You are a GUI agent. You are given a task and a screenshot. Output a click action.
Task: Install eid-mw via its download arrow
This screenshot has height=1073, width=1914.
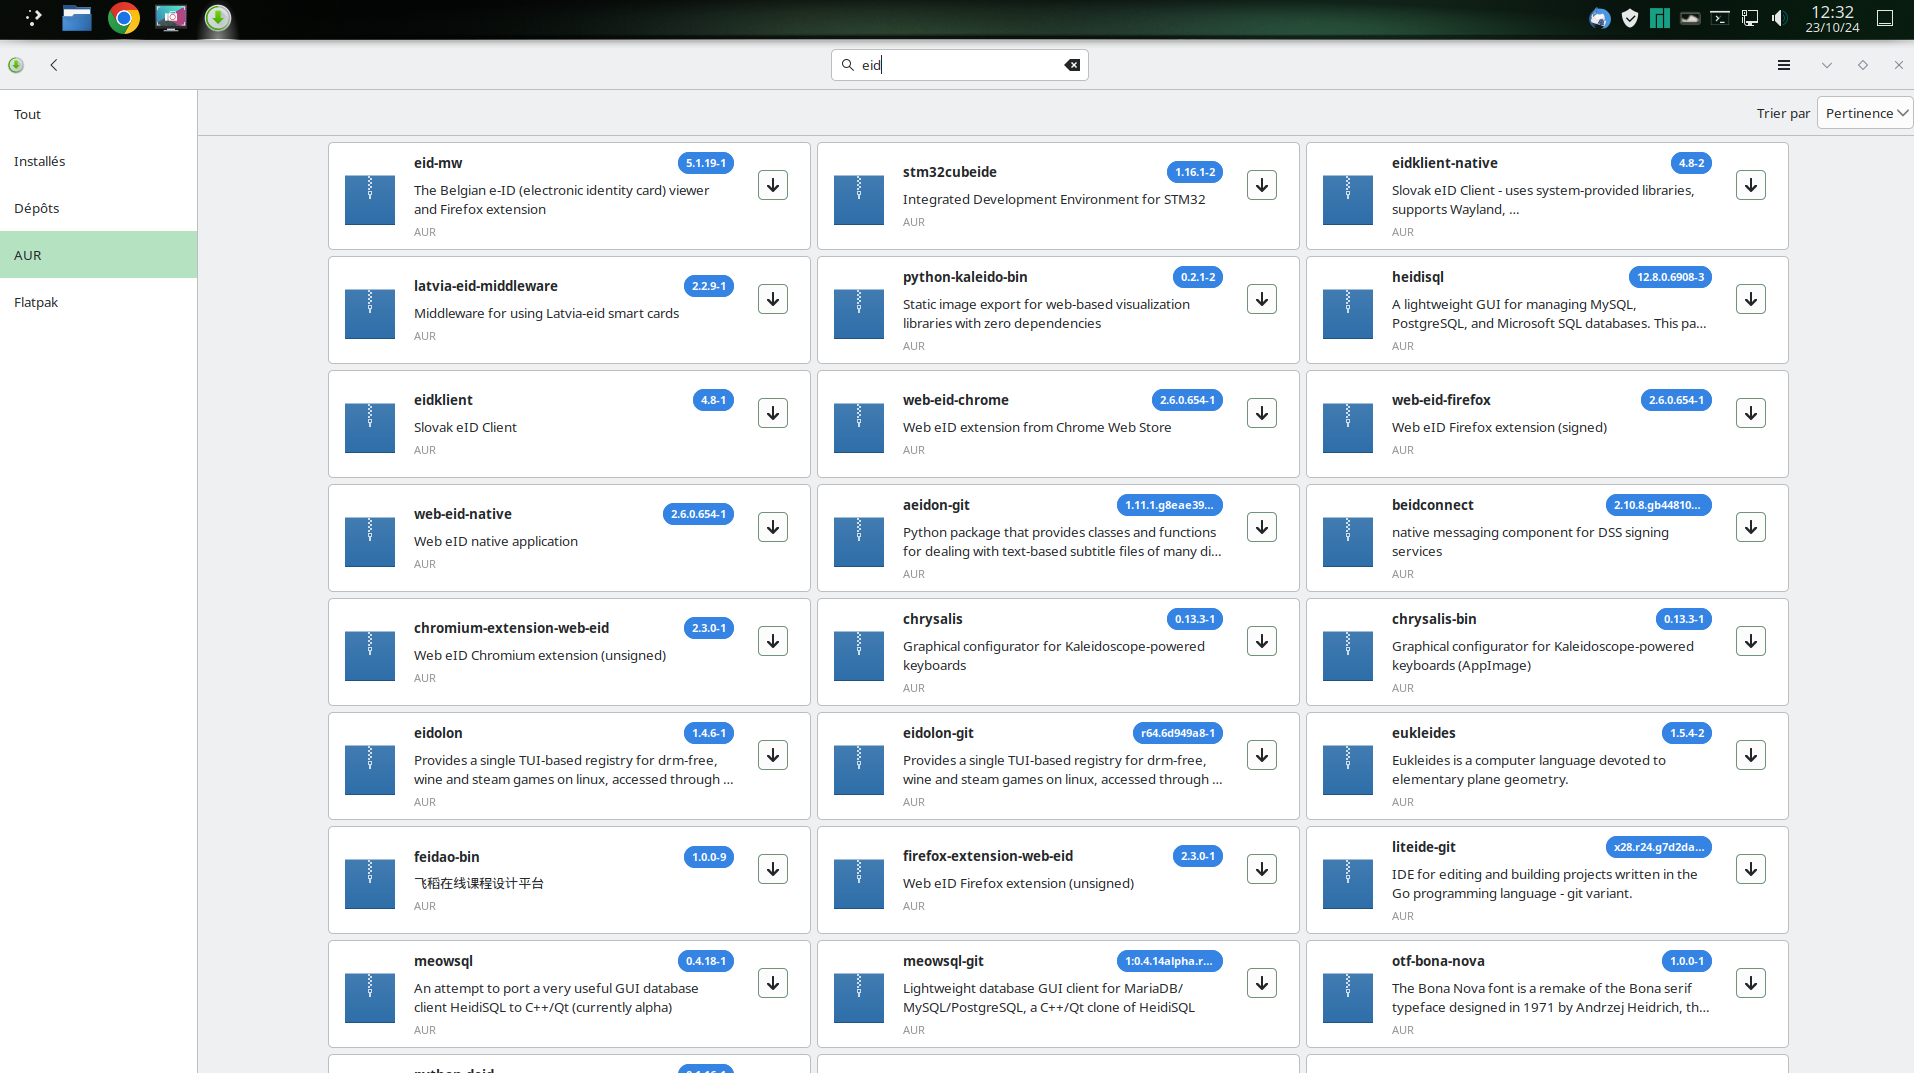tap(773, 185)
